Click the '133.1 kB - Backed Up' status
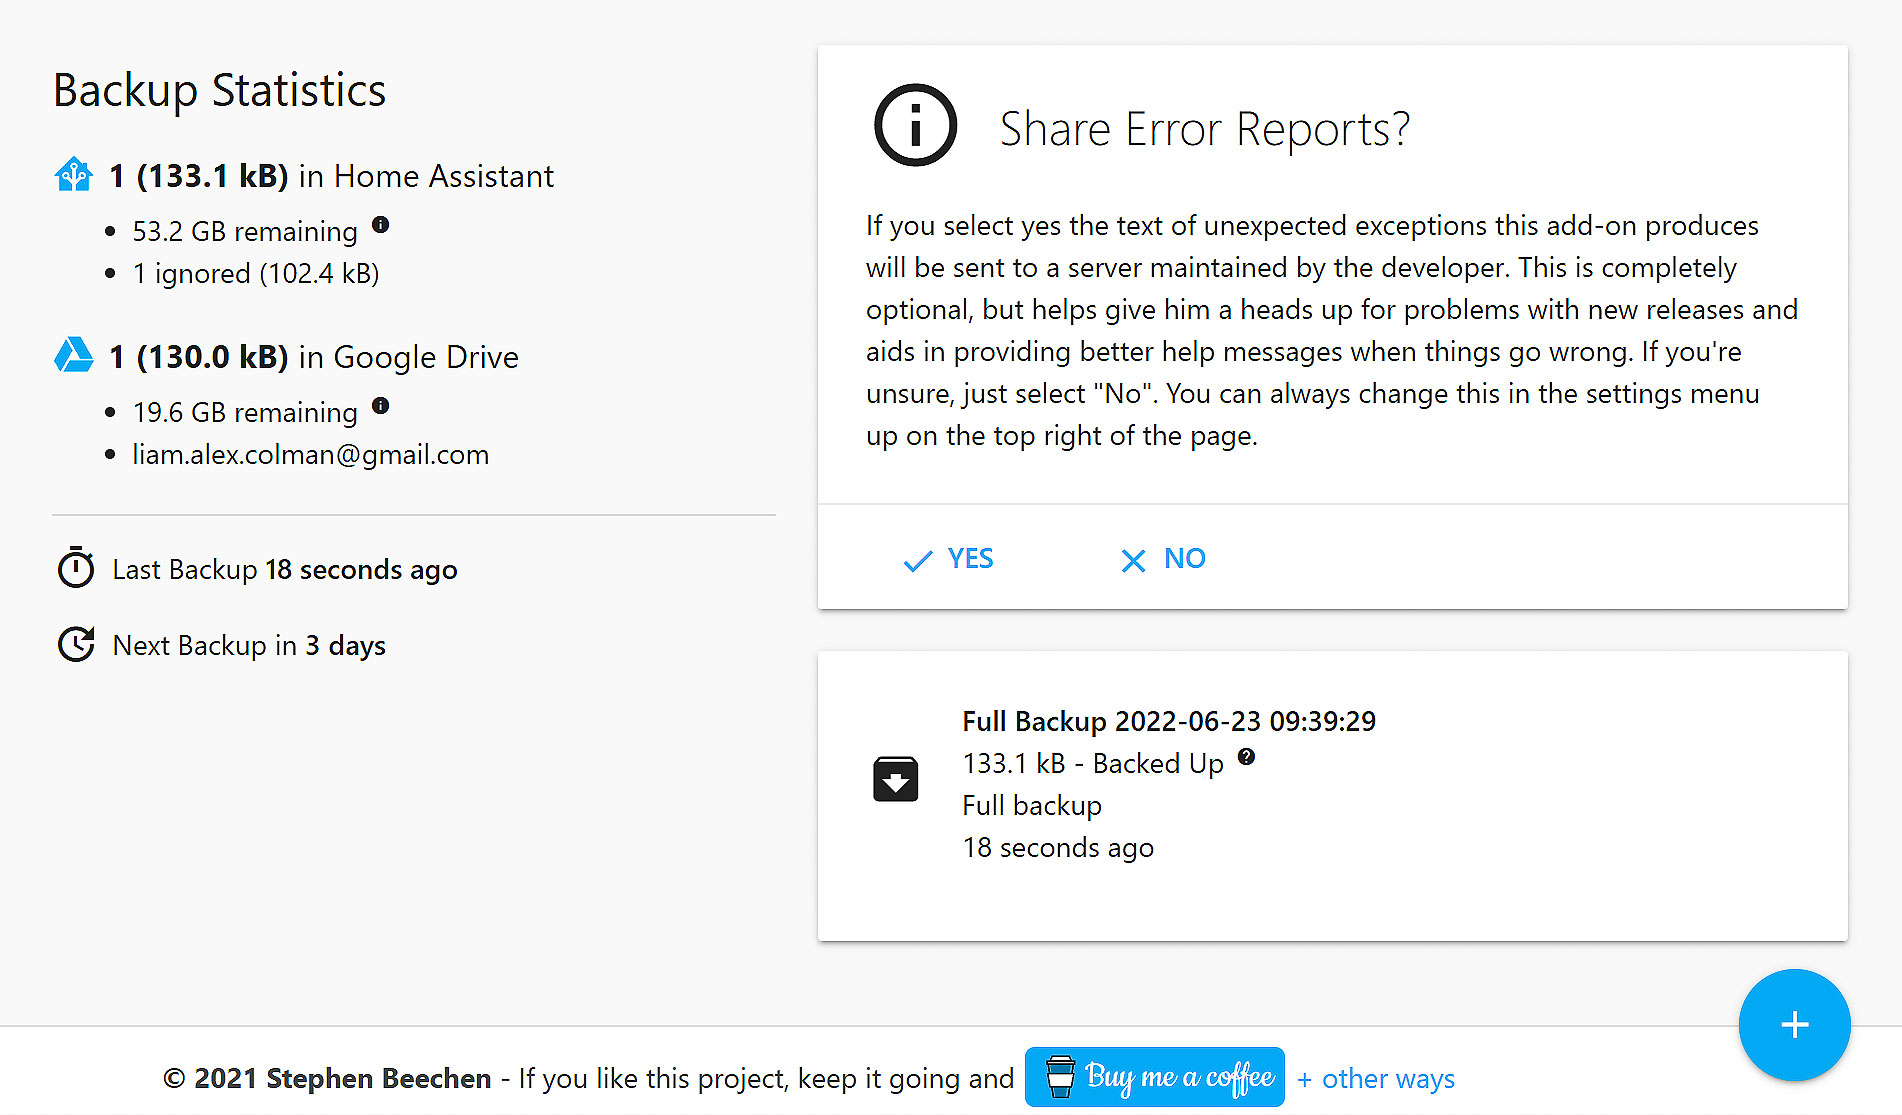Screen dimensions: 1902x1115 point(1093,763)
